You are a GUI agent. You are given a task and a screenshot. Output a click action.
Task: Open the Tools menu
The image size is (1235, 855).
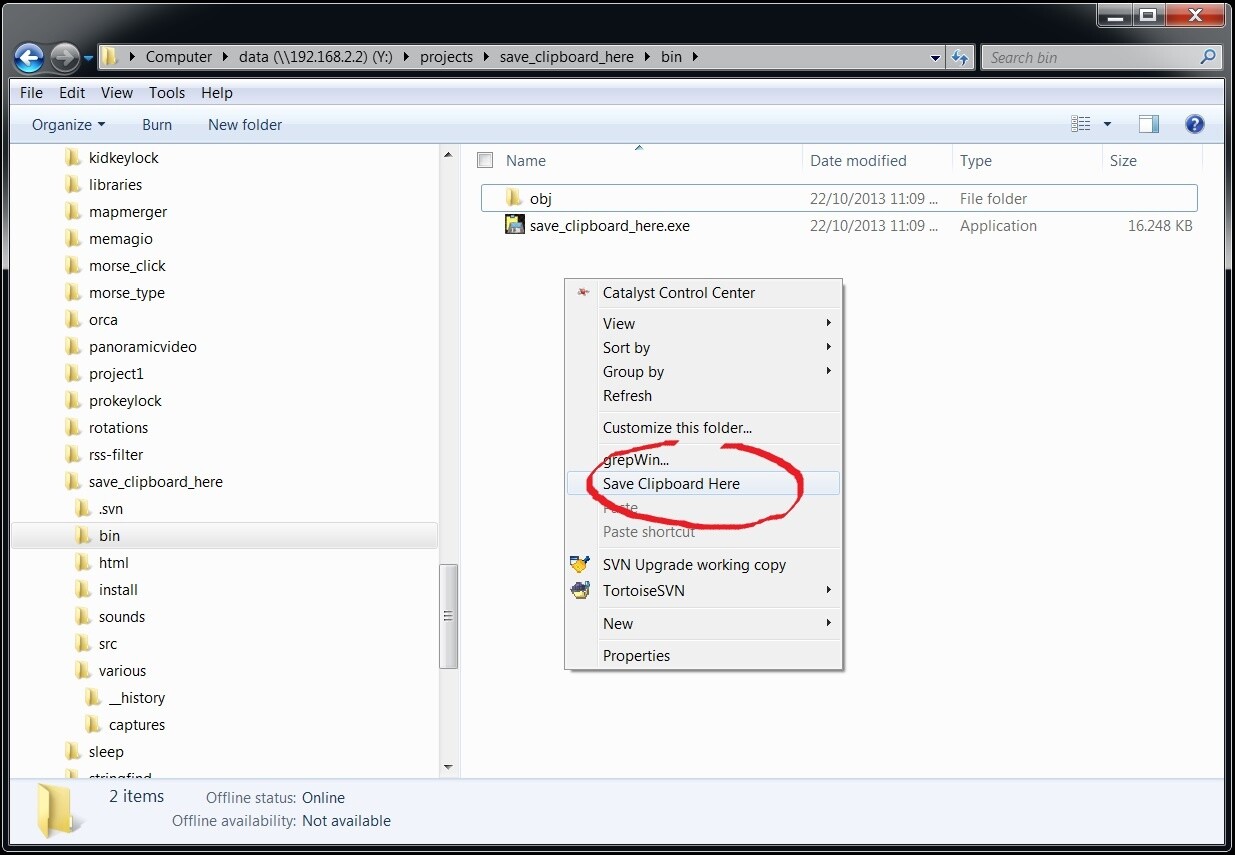coord(167,92)
